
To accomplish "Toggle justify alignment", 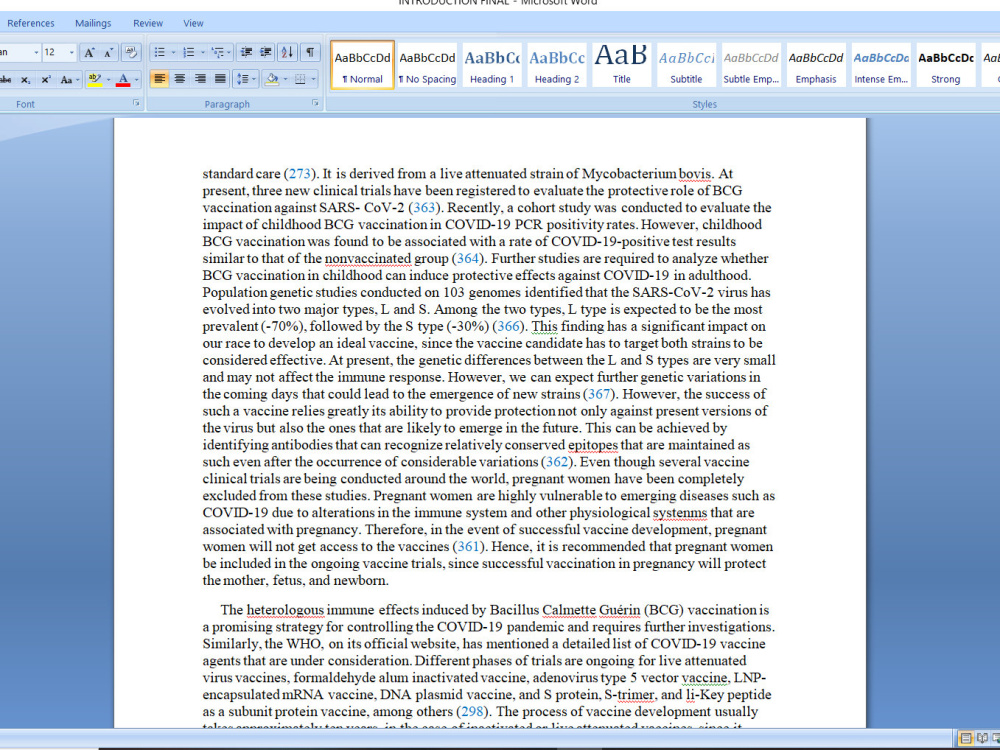I will [221, 79].
